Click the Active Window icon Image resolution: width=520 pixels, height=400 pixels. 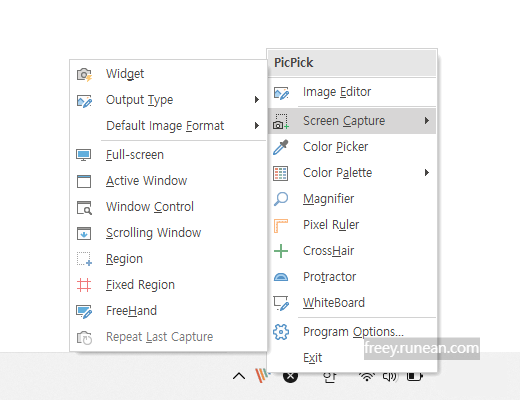[84, 181]
